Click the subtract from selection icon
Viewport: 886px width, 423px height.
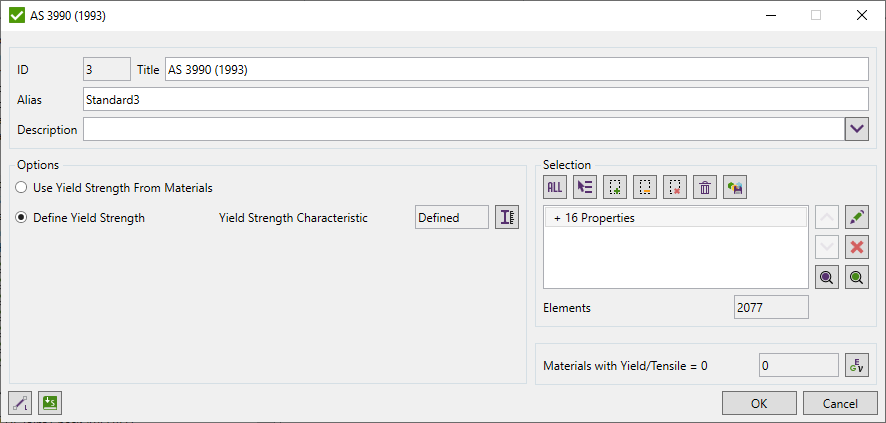[645, 186]
